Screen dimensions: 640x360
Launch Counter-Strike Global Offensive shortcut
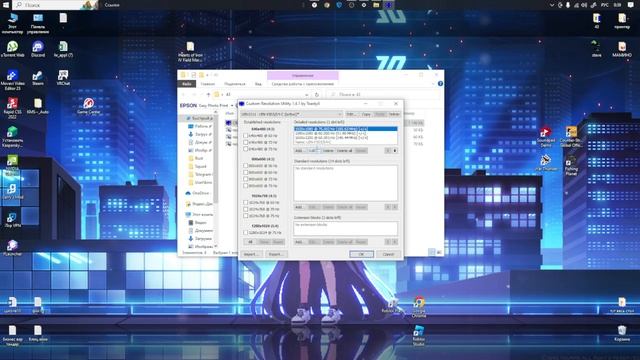(x=571, y=137)
